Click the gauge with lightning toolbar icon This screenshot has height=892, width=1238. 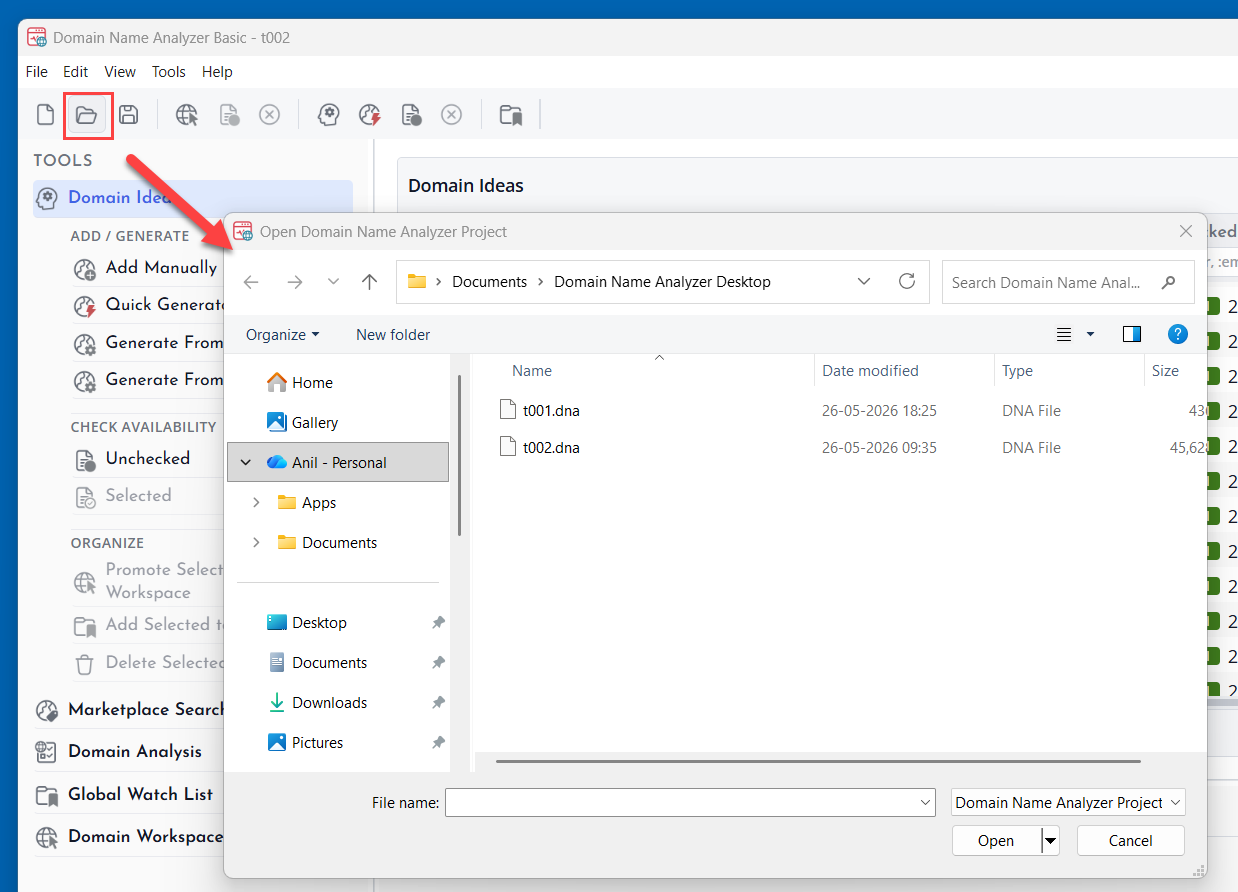click(x=370, y=115)
